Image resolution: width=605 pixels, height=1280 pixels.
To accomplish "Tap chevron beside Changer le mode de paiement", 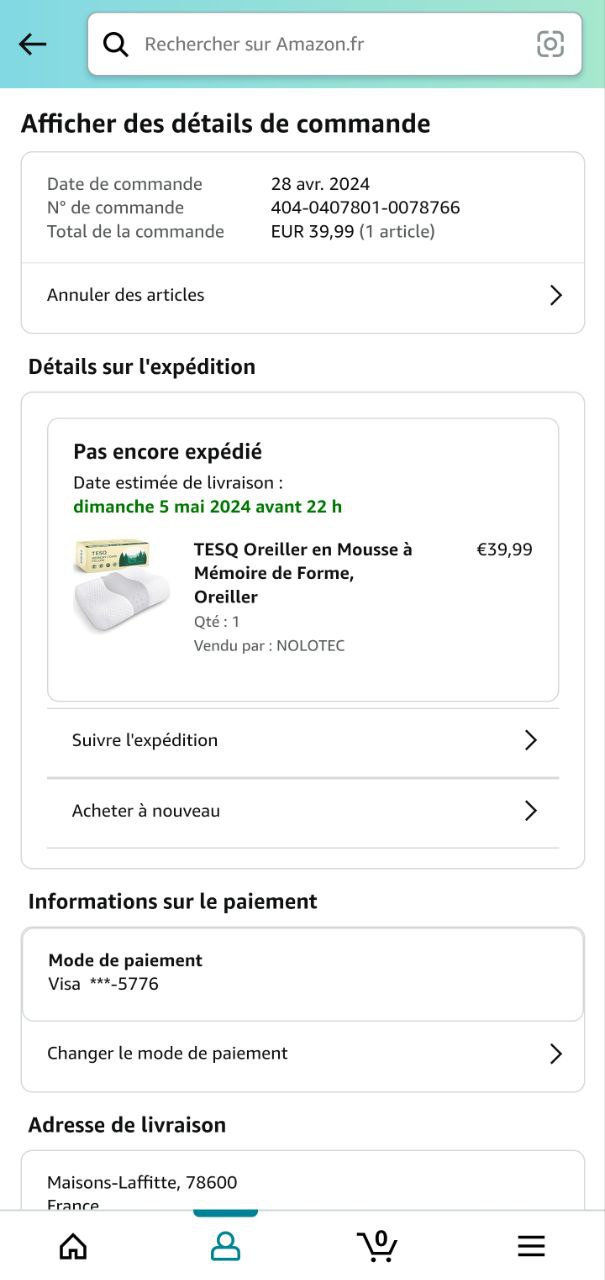I will 556,1054.
